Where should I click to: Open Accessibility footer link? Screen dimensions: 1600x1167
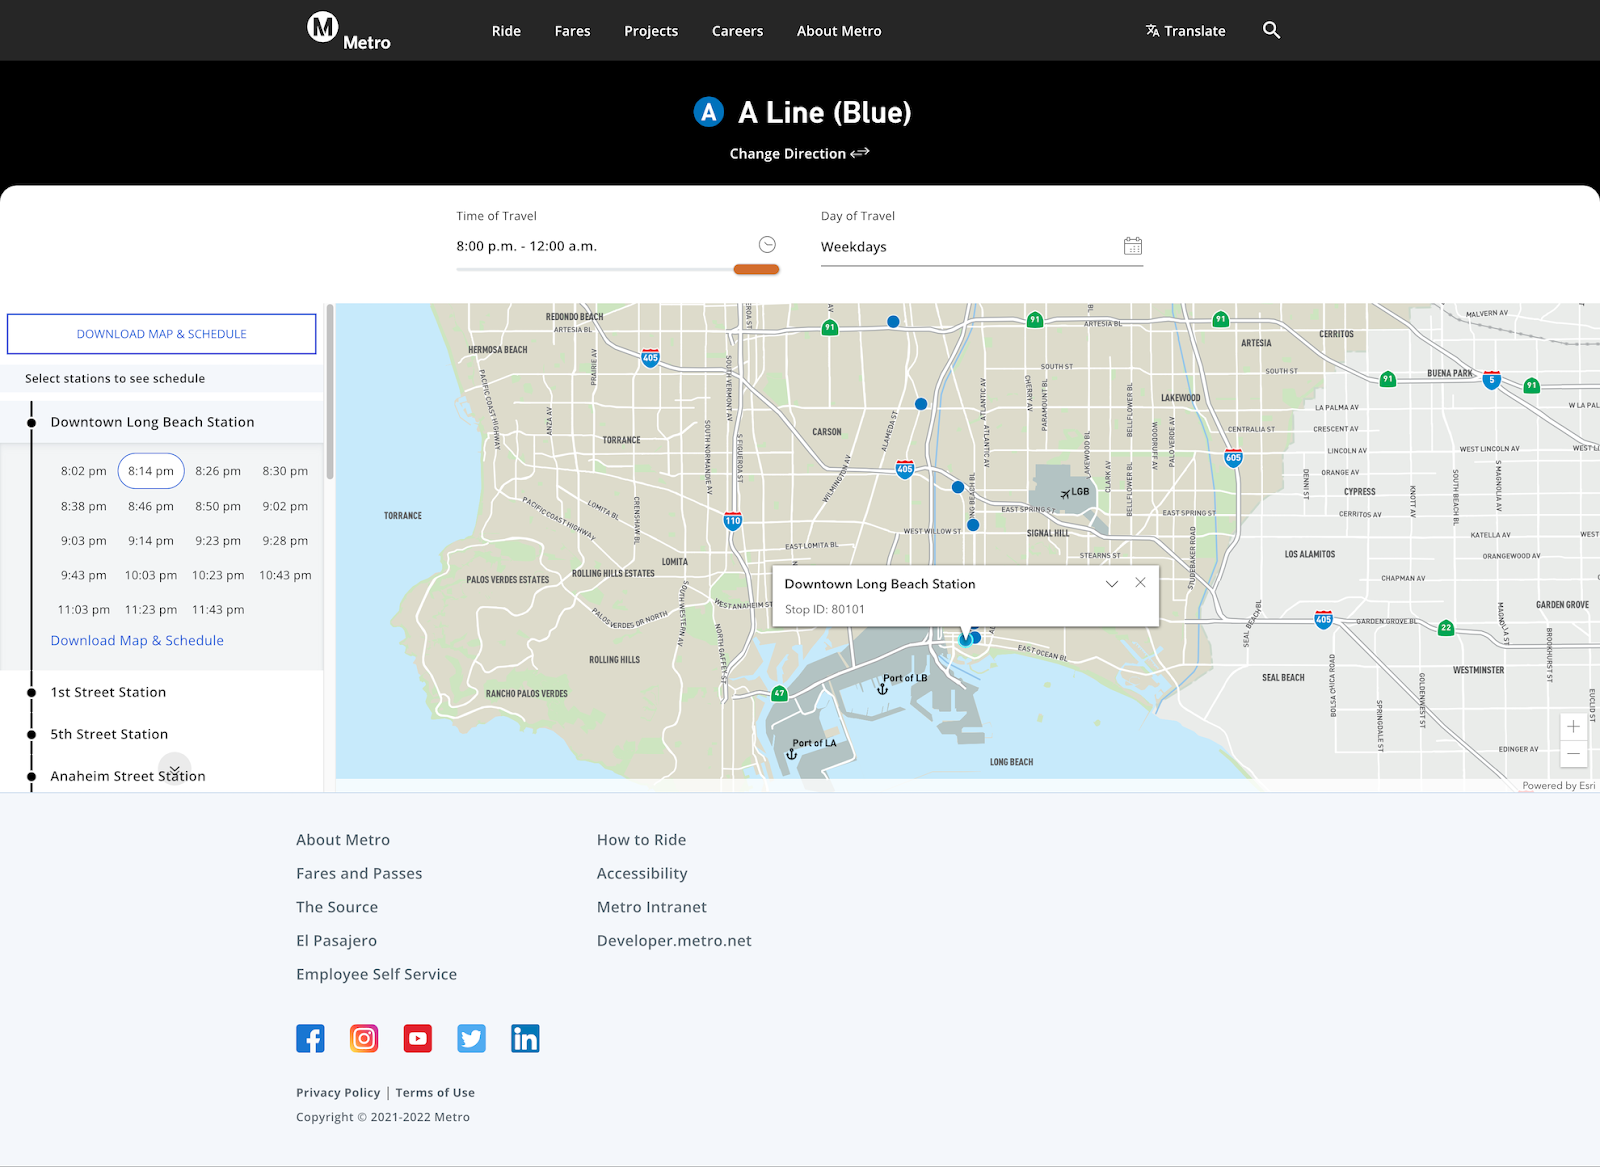pyautogui.click(x=642, y=873)
